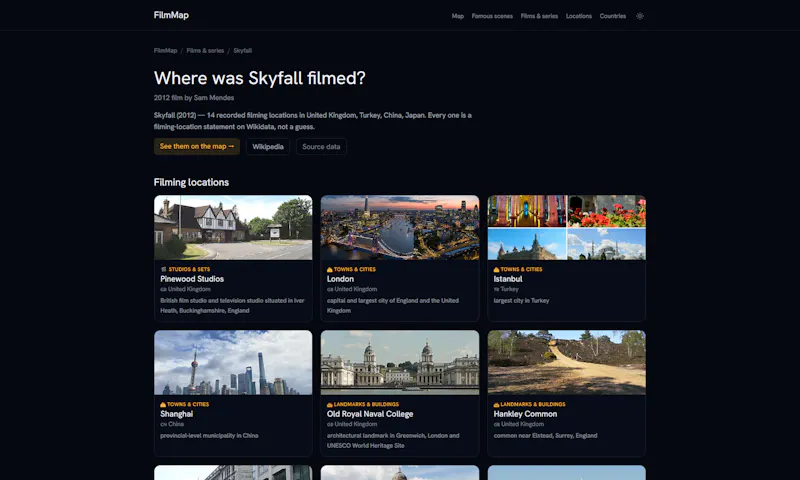Click the 'Where was Skyfall filmed?' heading

[x=260, y=78]
